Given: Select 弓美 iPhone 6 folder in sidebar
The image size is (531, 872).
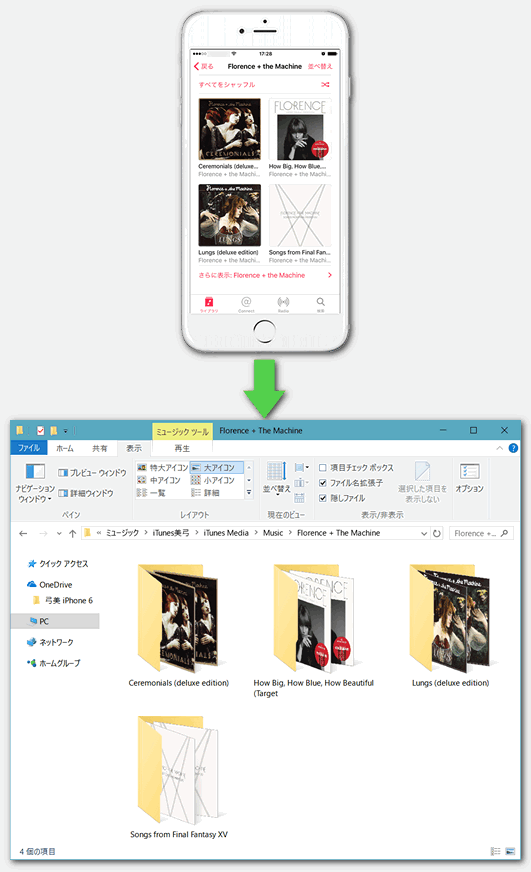Looking at the screenshot, I should click(63, 601).
